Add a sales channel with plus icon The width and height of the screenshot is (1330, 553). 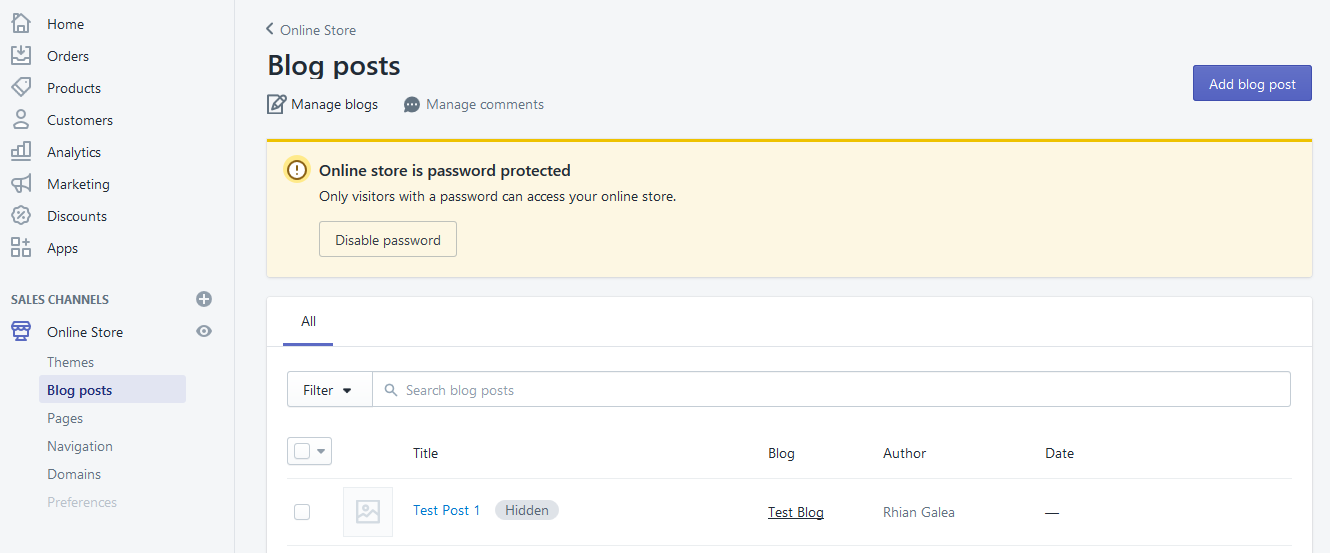pyautogui.click(x=204, y=299)
